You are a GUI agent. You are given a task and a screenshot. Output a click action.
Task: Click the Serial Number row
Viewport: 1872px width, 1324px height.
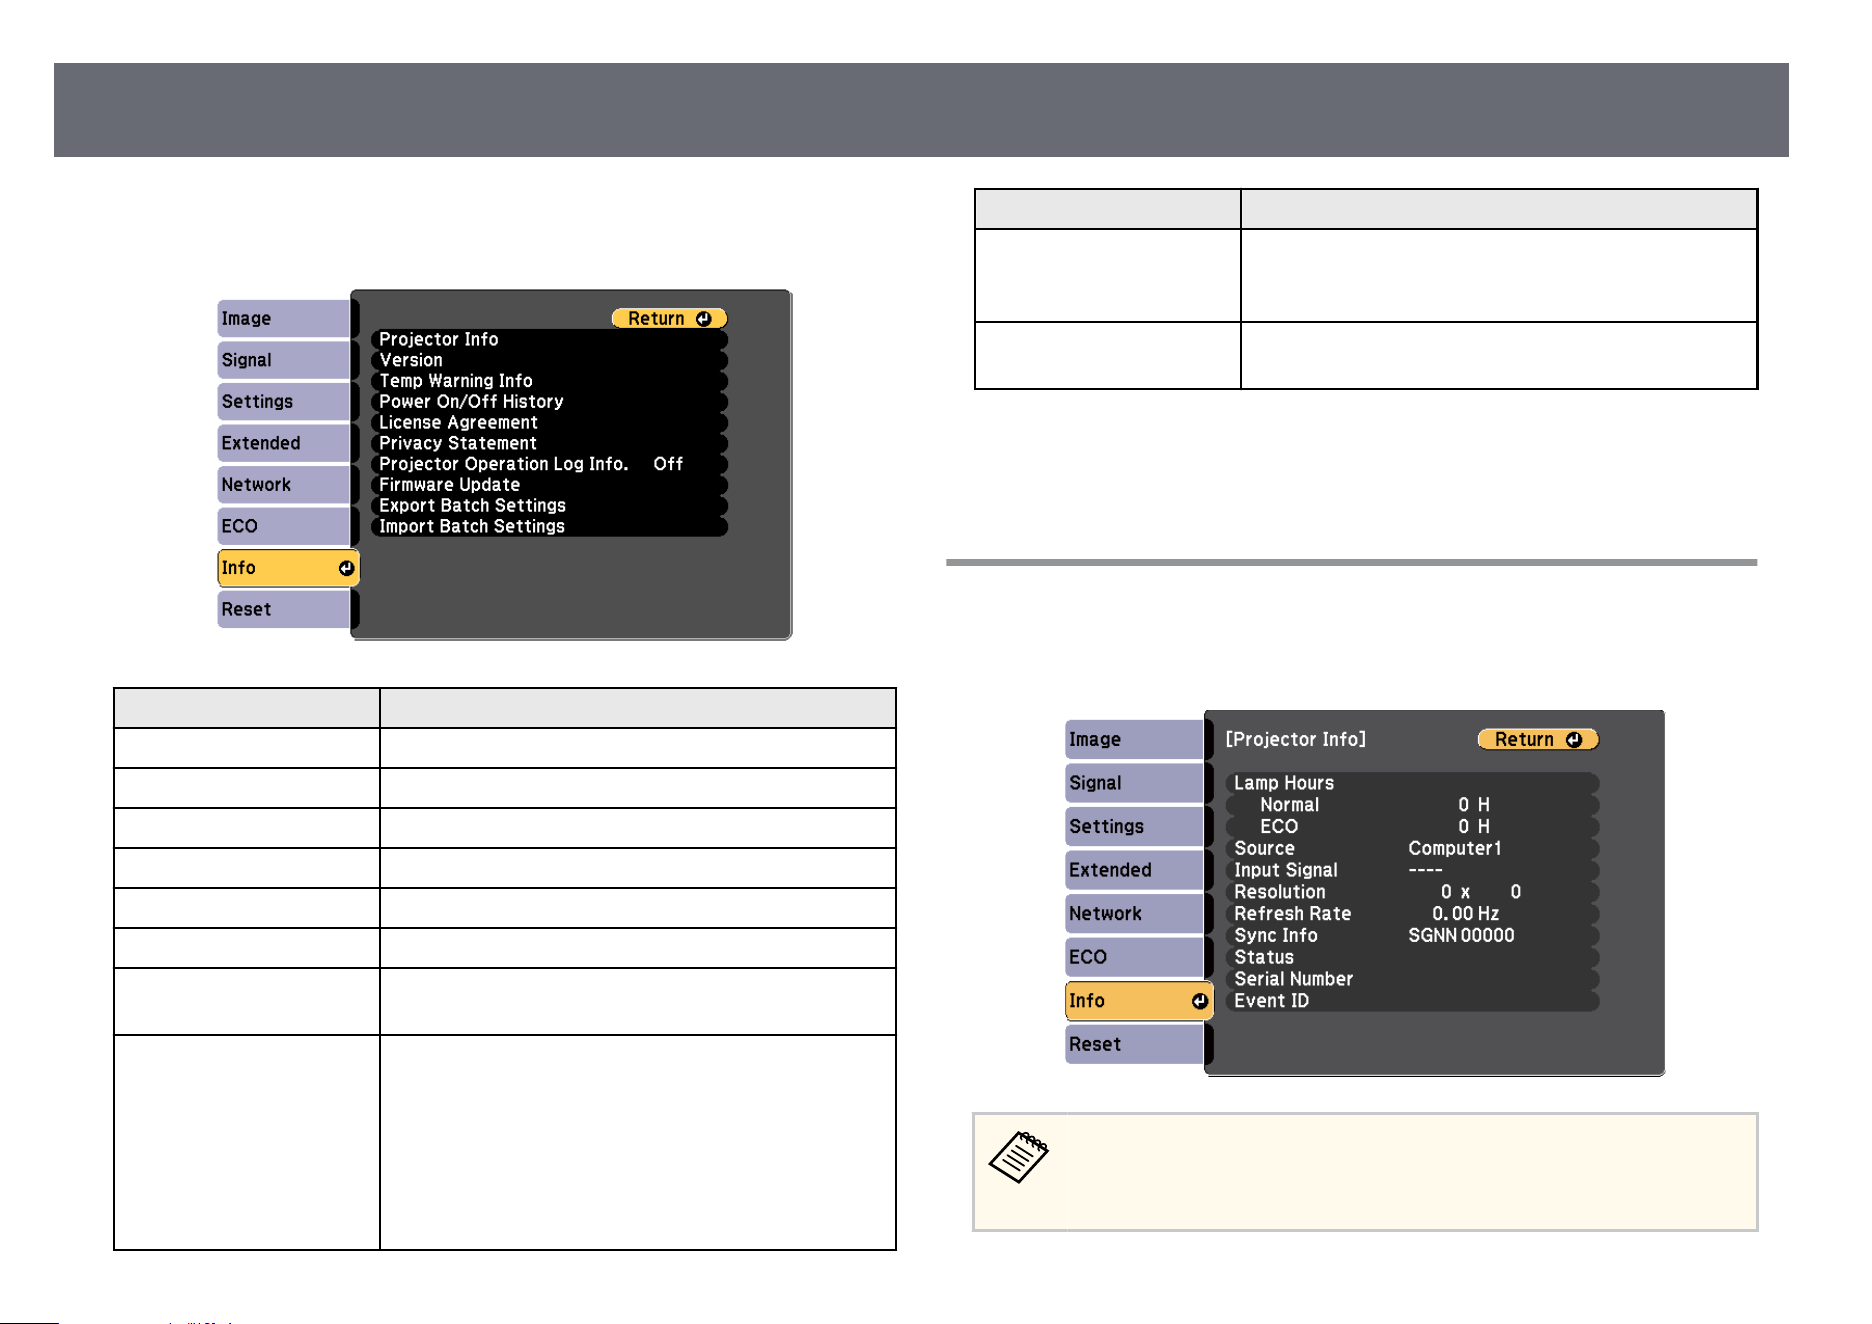coord(1412,979)
